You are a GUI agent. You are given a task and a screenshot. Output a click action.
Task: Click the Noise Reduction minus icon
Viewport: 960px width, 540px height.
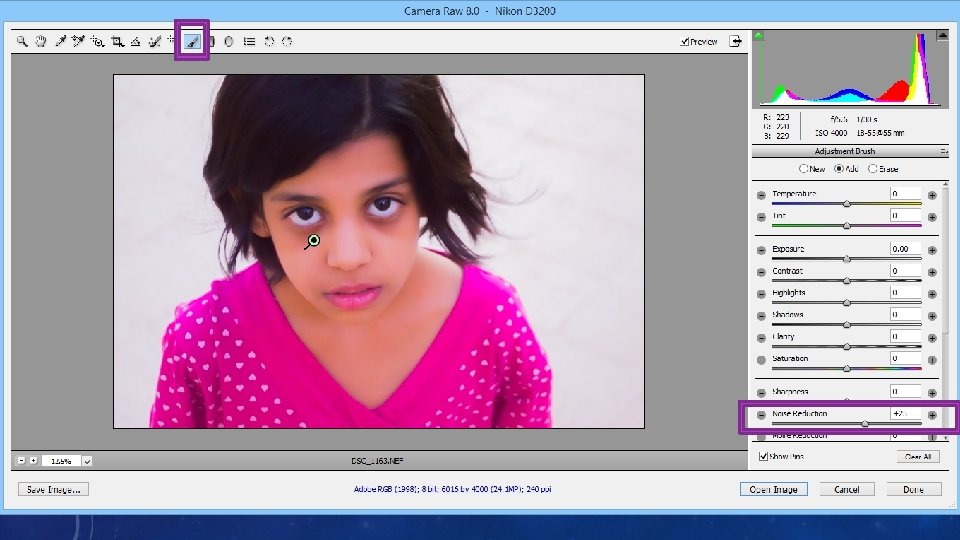pyautogui.click(x=761, y=415)
